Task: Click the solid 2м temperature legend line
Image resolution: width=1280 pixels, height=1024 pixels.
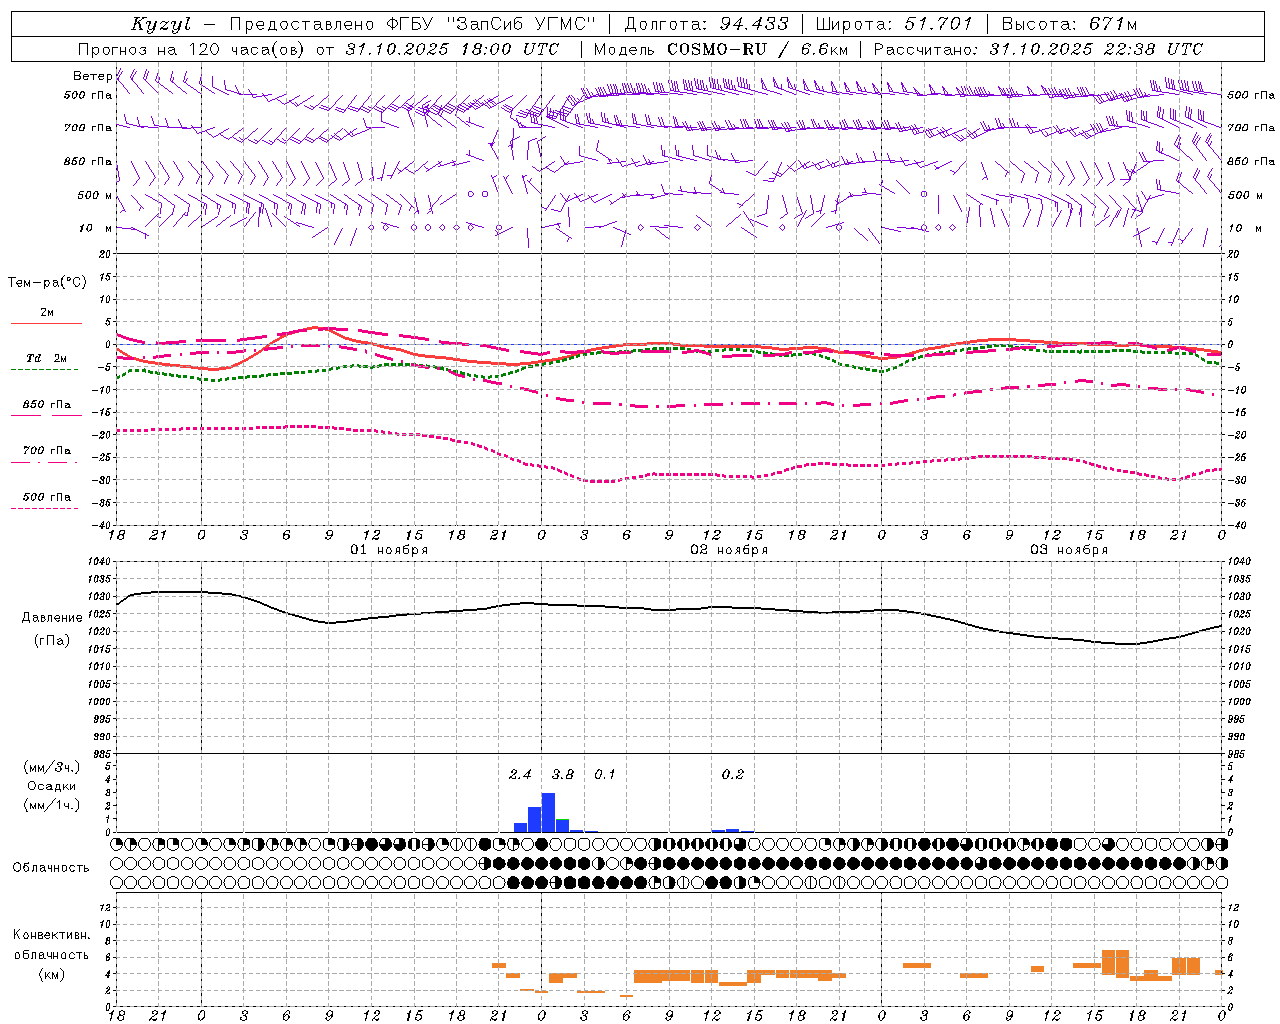Action: click(46, 323)
